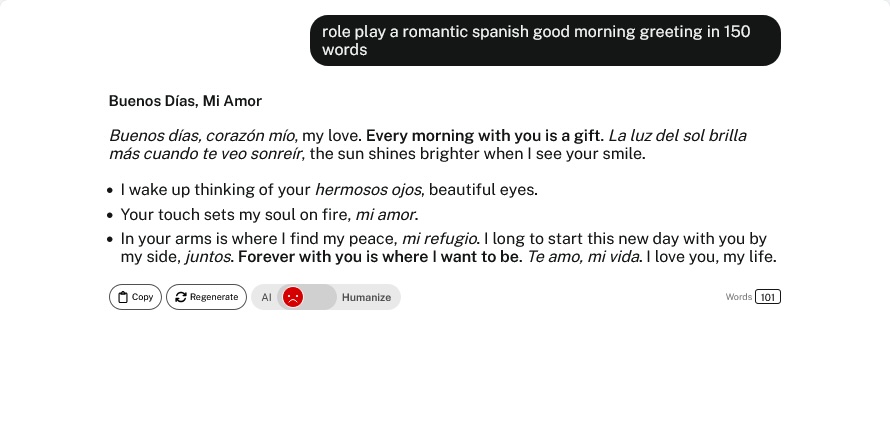Screen dimensions: 890x434
Task: Click the italic phrase Buenos días, corazón mío
Action: point(202,136)
